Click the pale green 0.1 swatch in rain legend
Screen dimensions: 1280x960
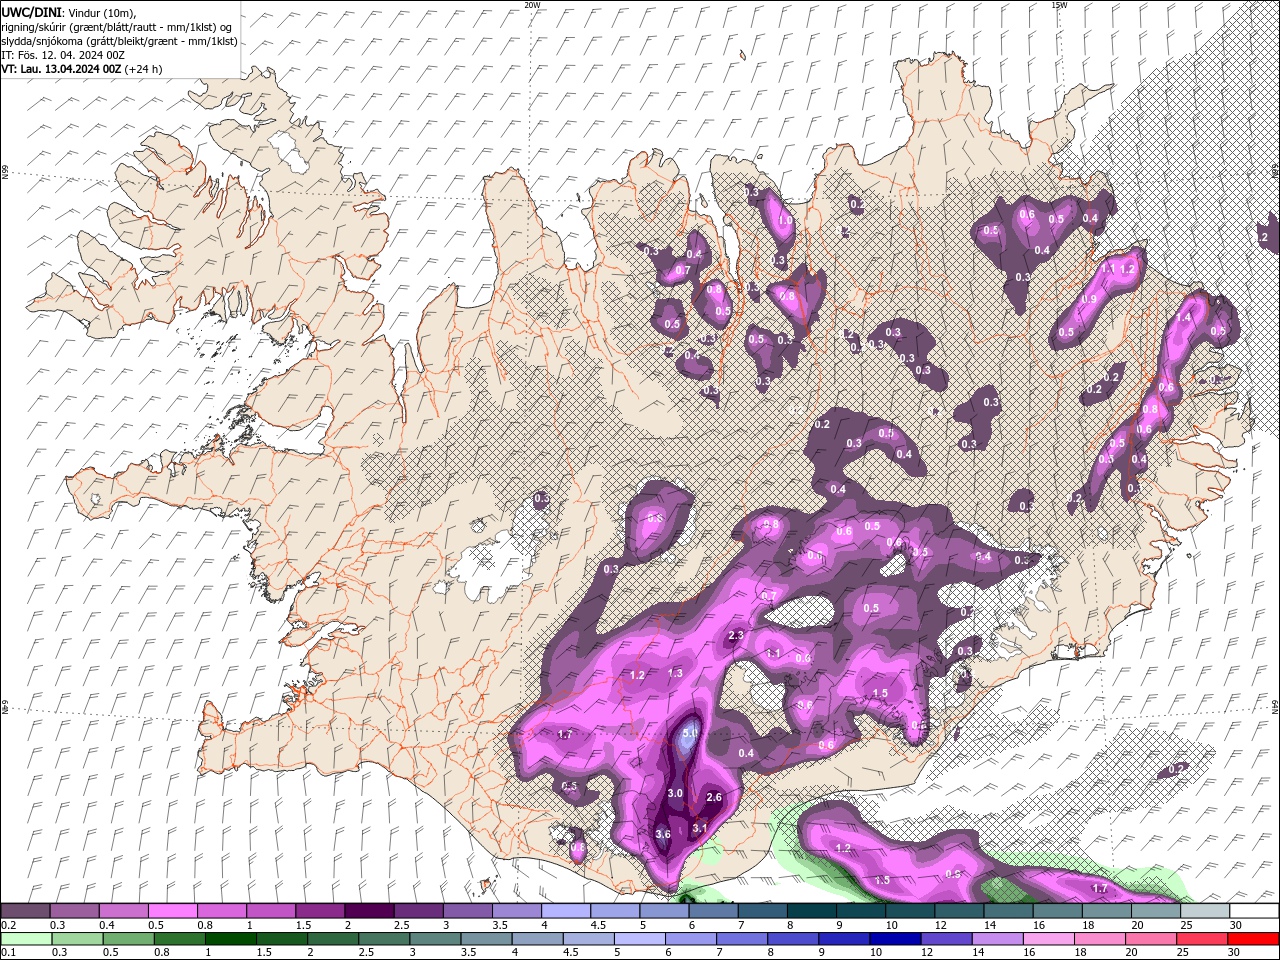coord(25,938)
